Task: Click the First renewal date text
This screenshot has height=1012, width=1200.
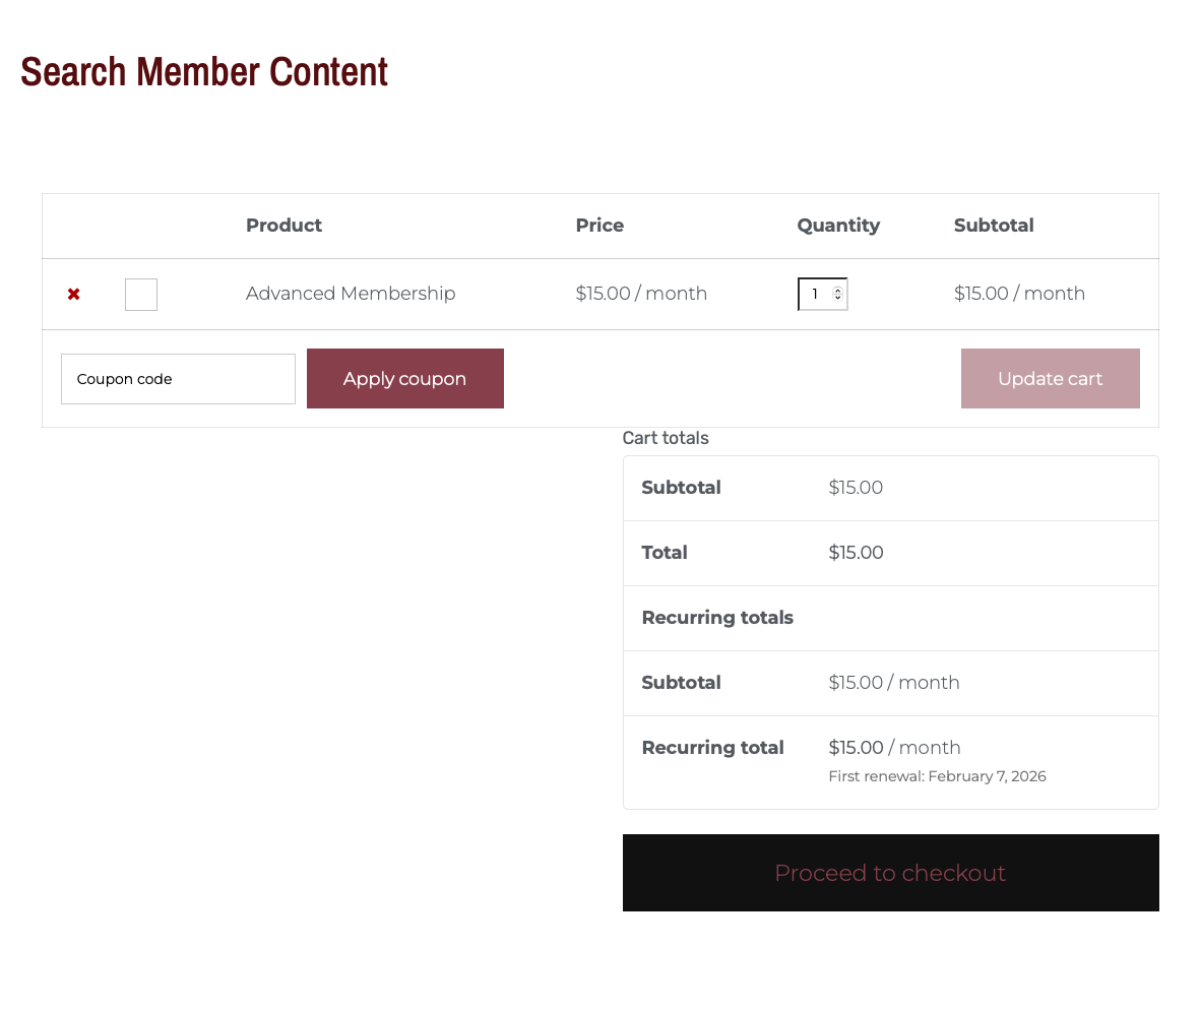Action: click(937, 776)
